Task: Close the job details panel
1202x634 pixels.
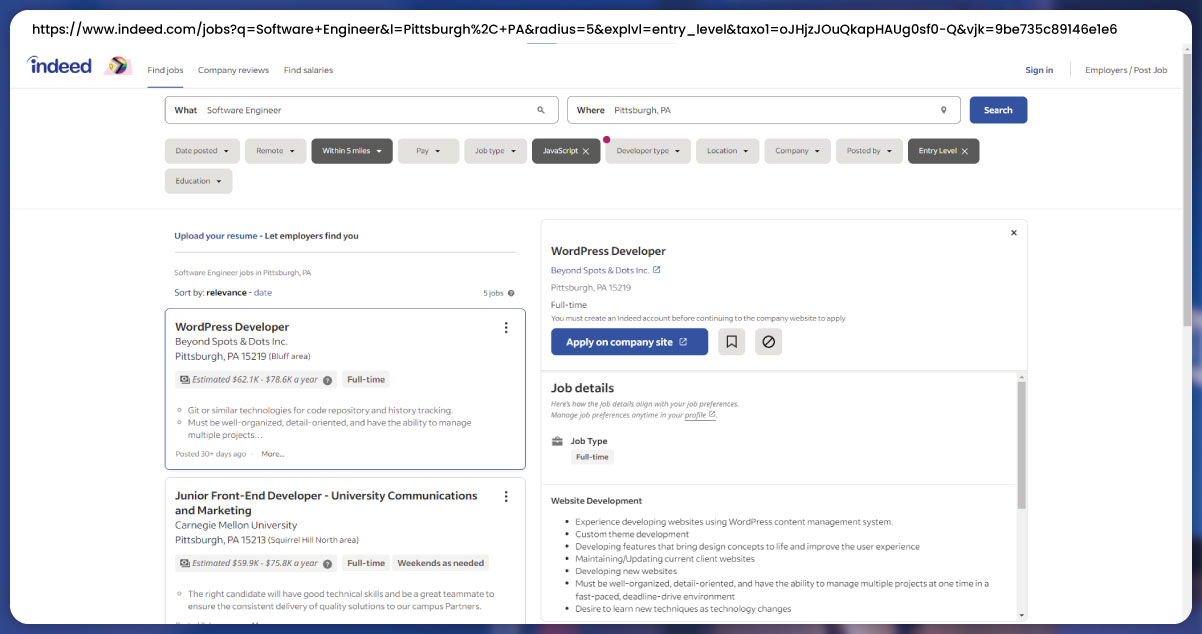Action: 1013,232
